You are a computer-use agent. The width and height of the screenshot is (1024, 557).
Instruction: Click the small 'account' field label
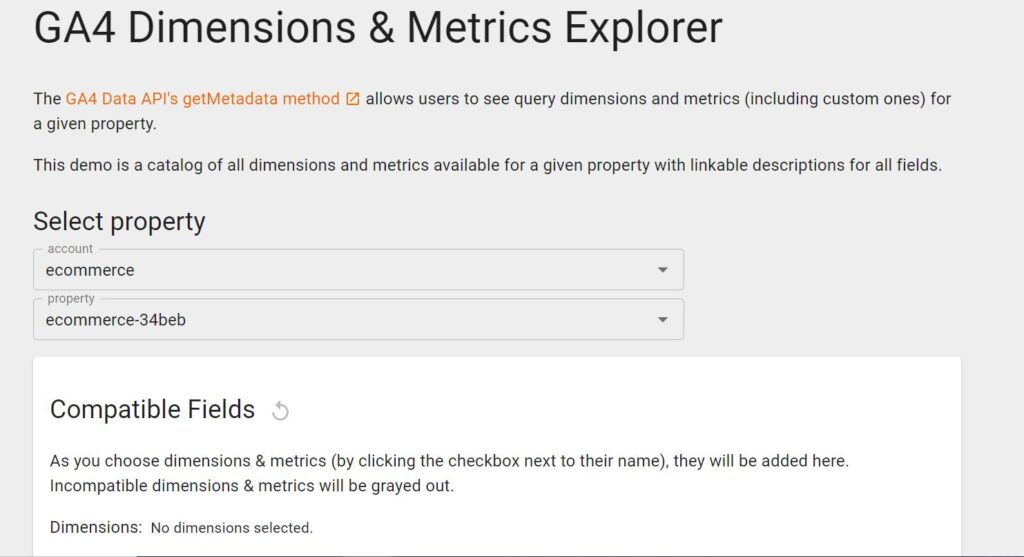tap(70, 249)
